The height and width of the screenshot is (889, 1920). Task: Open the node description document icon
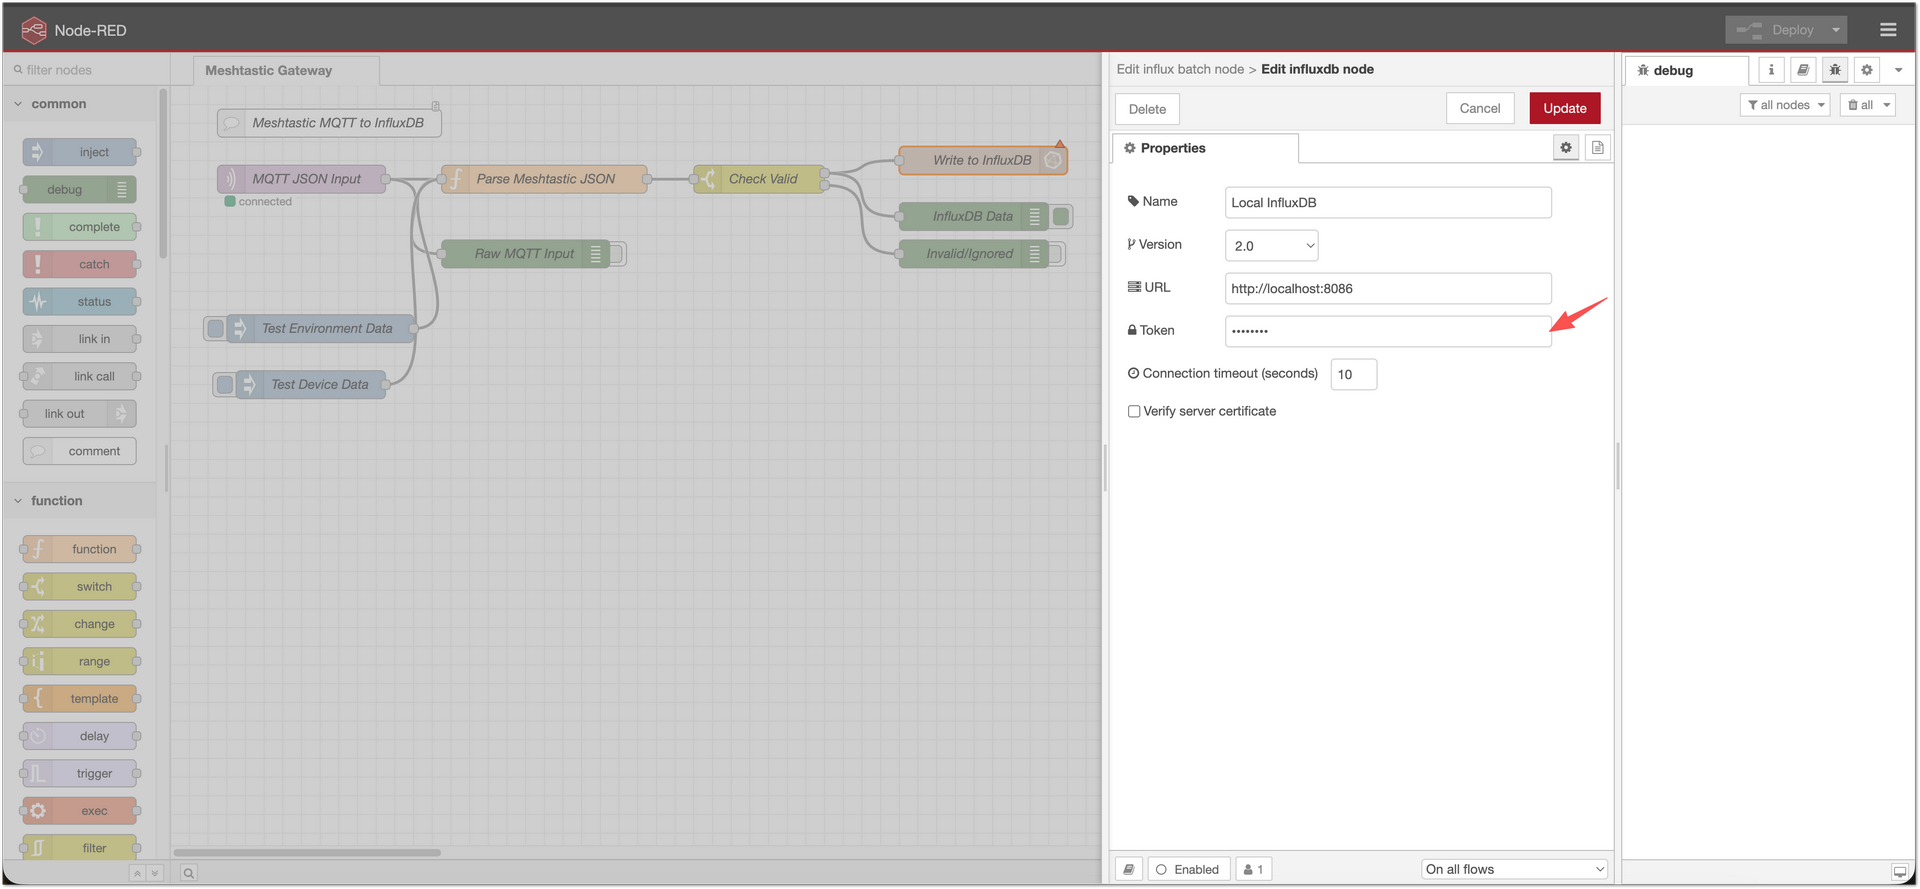tap(1597, 148)
